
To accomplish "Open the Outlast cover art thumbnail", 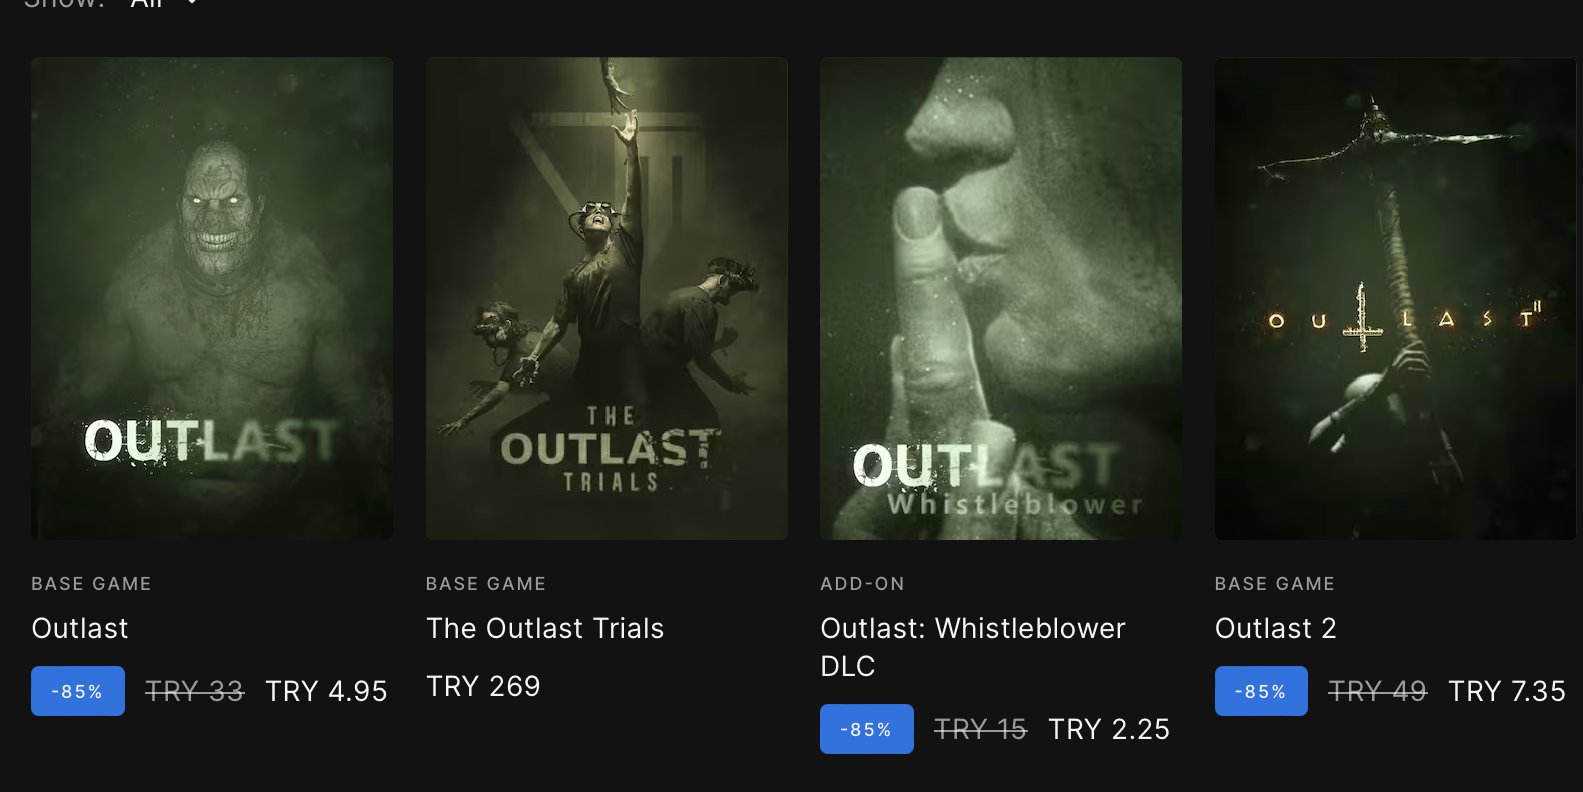I will (x=212, y=298).
